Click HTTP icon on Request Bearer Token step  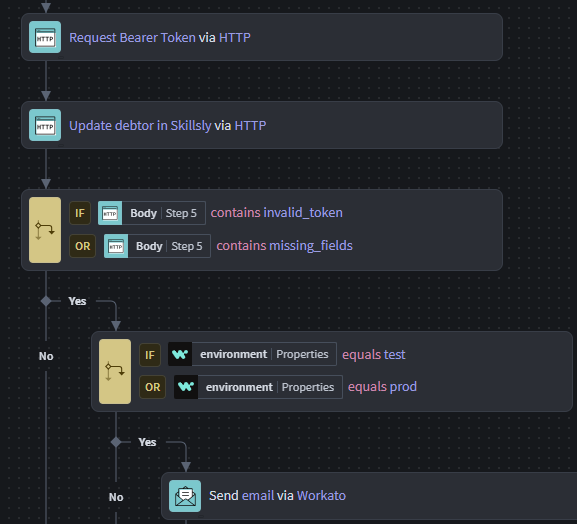point(45,37)
